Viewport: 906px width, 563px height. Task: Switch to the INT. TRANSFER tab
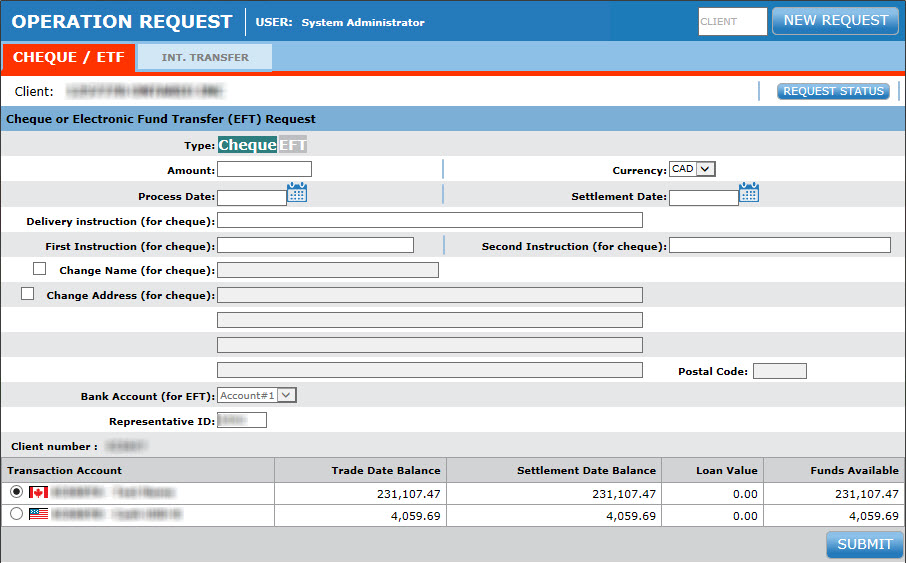point(205,58)
